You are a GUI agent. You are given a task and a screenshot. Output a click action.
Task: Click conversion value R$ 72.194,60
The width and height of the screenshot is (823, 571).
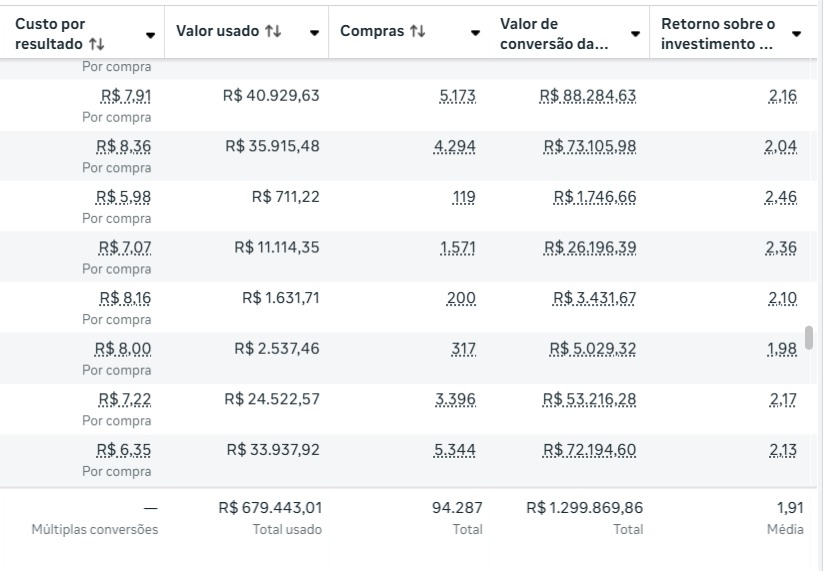589,450
